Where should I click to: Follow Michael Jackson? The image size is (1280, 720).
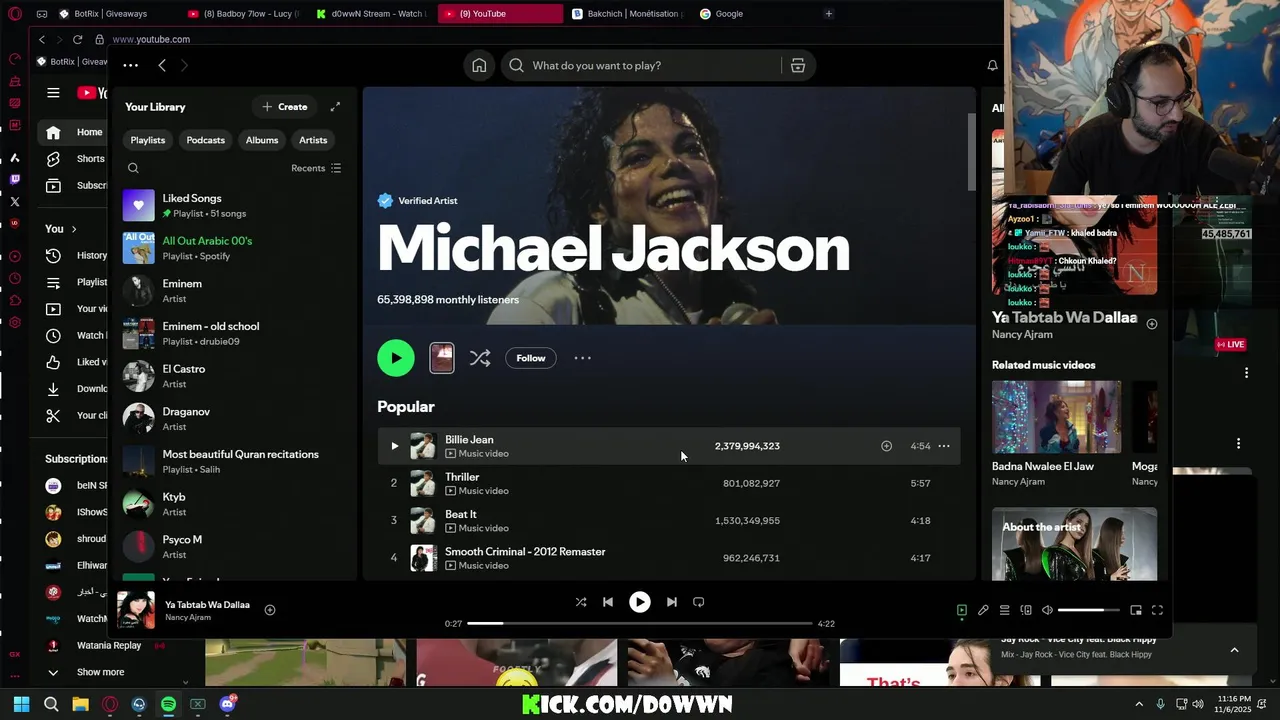pos(531,358)
